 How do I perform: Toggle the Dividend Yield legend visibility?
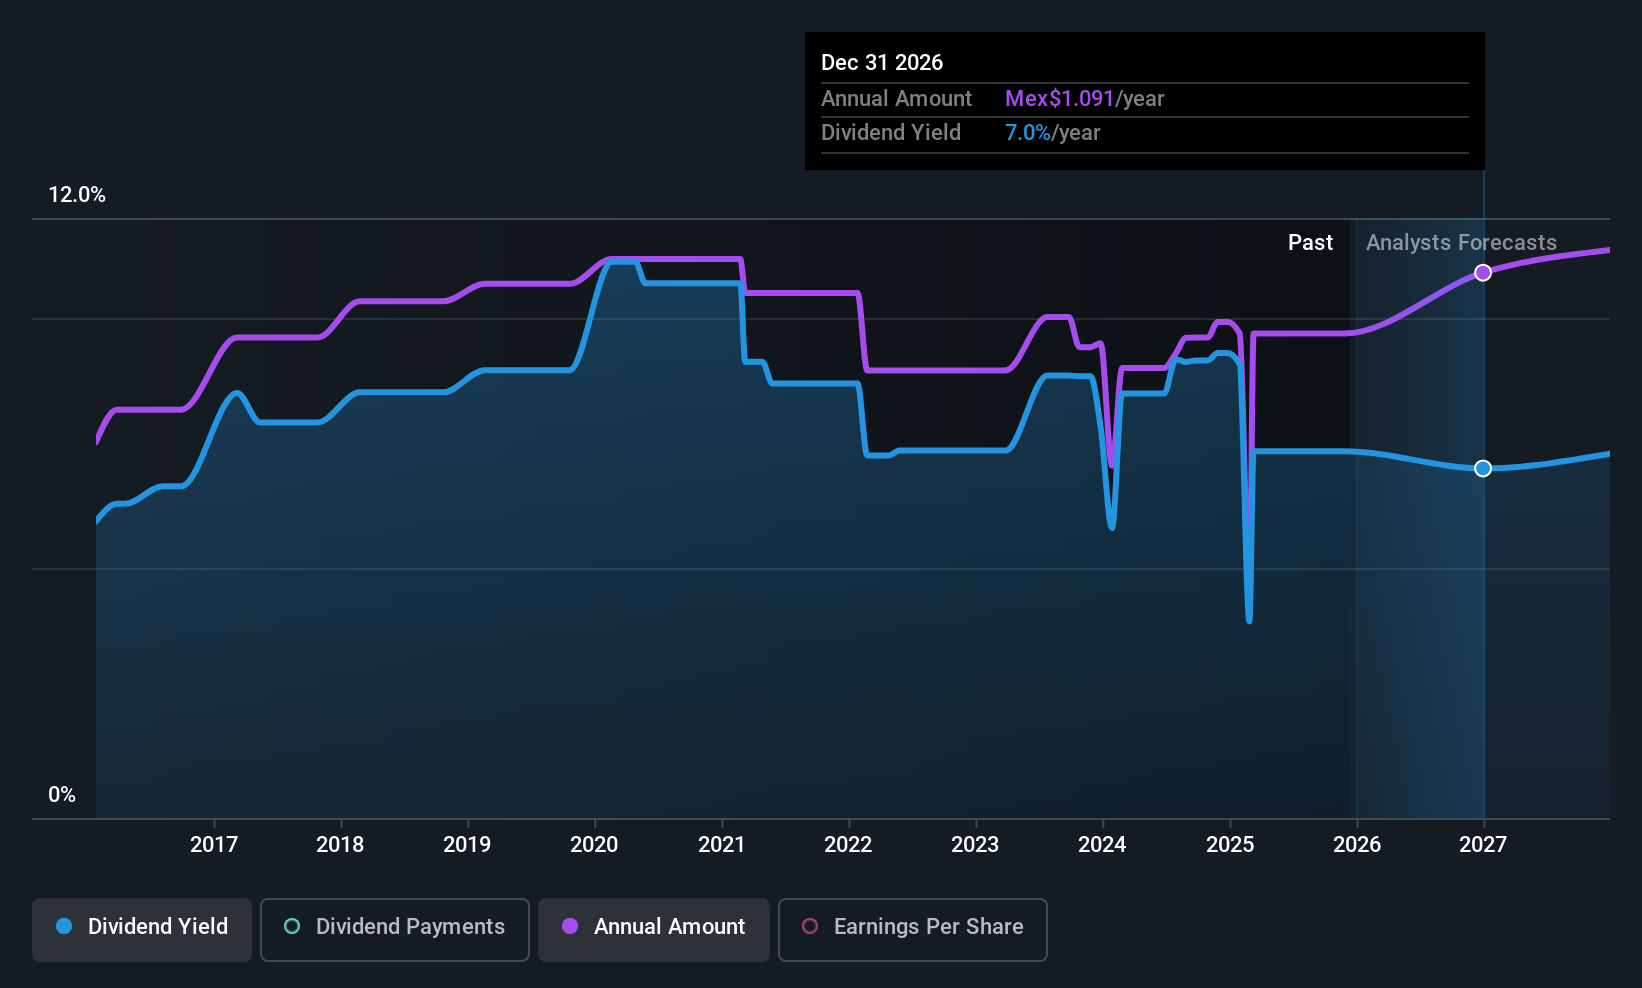[x=141, y=928]
